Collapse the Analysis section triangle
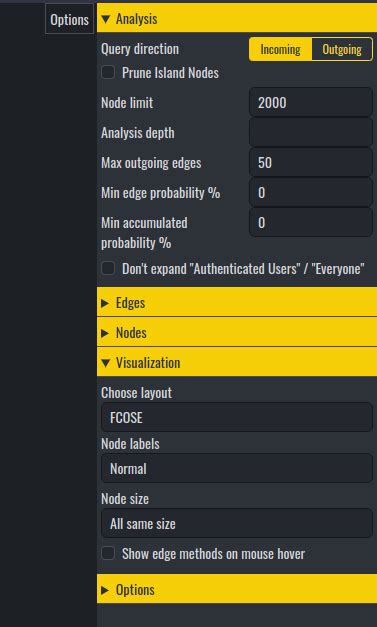This screenshot has width=377, height=627. click(x=106, y=19)
